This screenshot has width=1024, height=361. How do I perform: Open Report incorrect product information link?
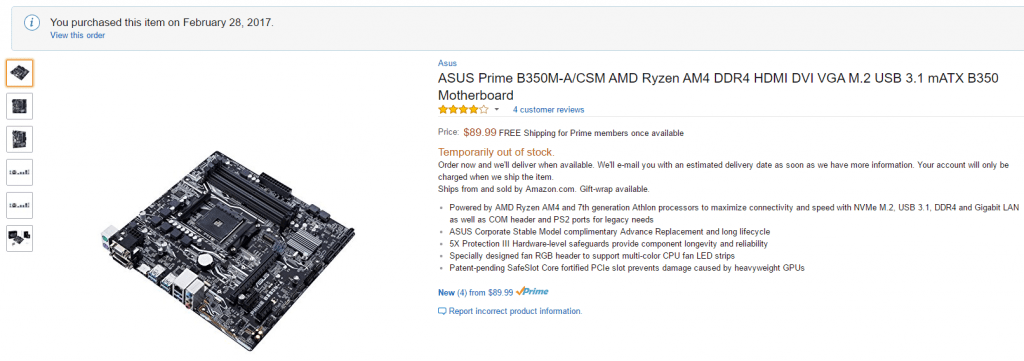pyautogui.click(x=515, y=311)
